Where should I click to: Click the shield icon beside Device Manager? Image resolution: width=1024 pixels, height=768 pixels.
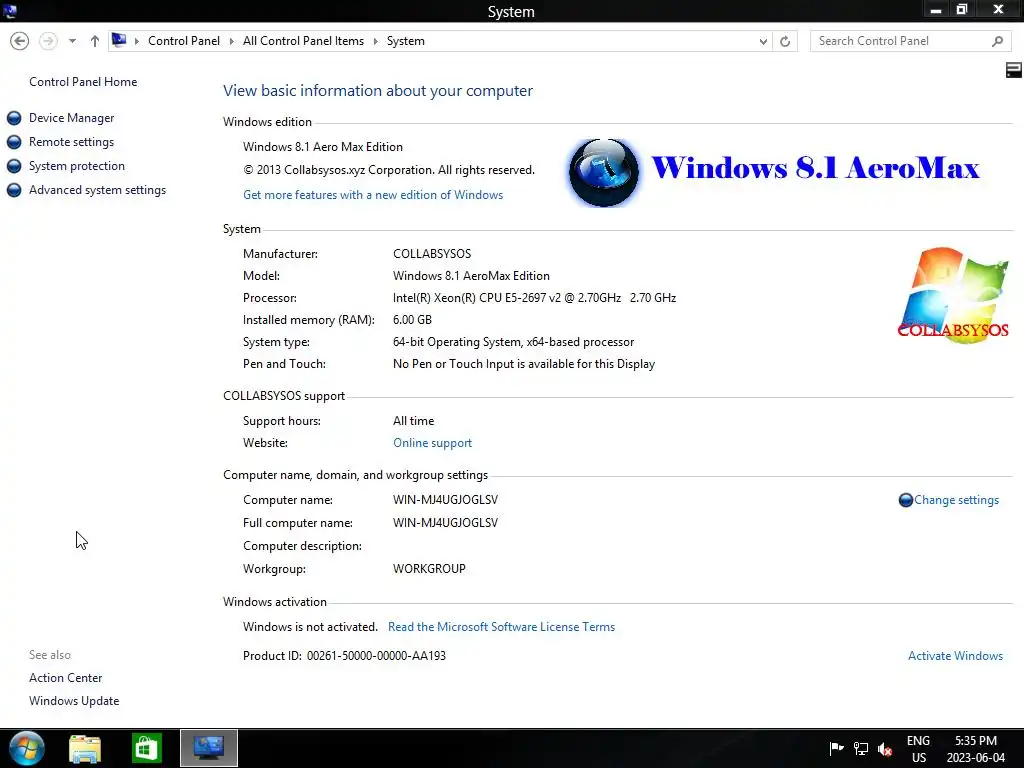coord(14,118)
